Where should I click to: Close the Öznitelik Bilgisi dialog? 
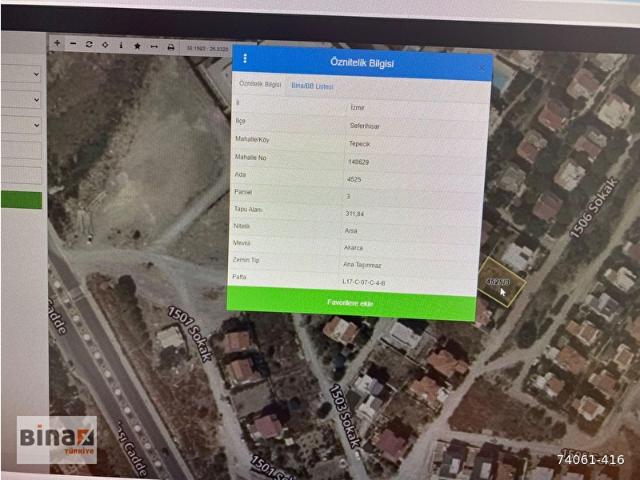pyautogui.click(x=482, y=68)
